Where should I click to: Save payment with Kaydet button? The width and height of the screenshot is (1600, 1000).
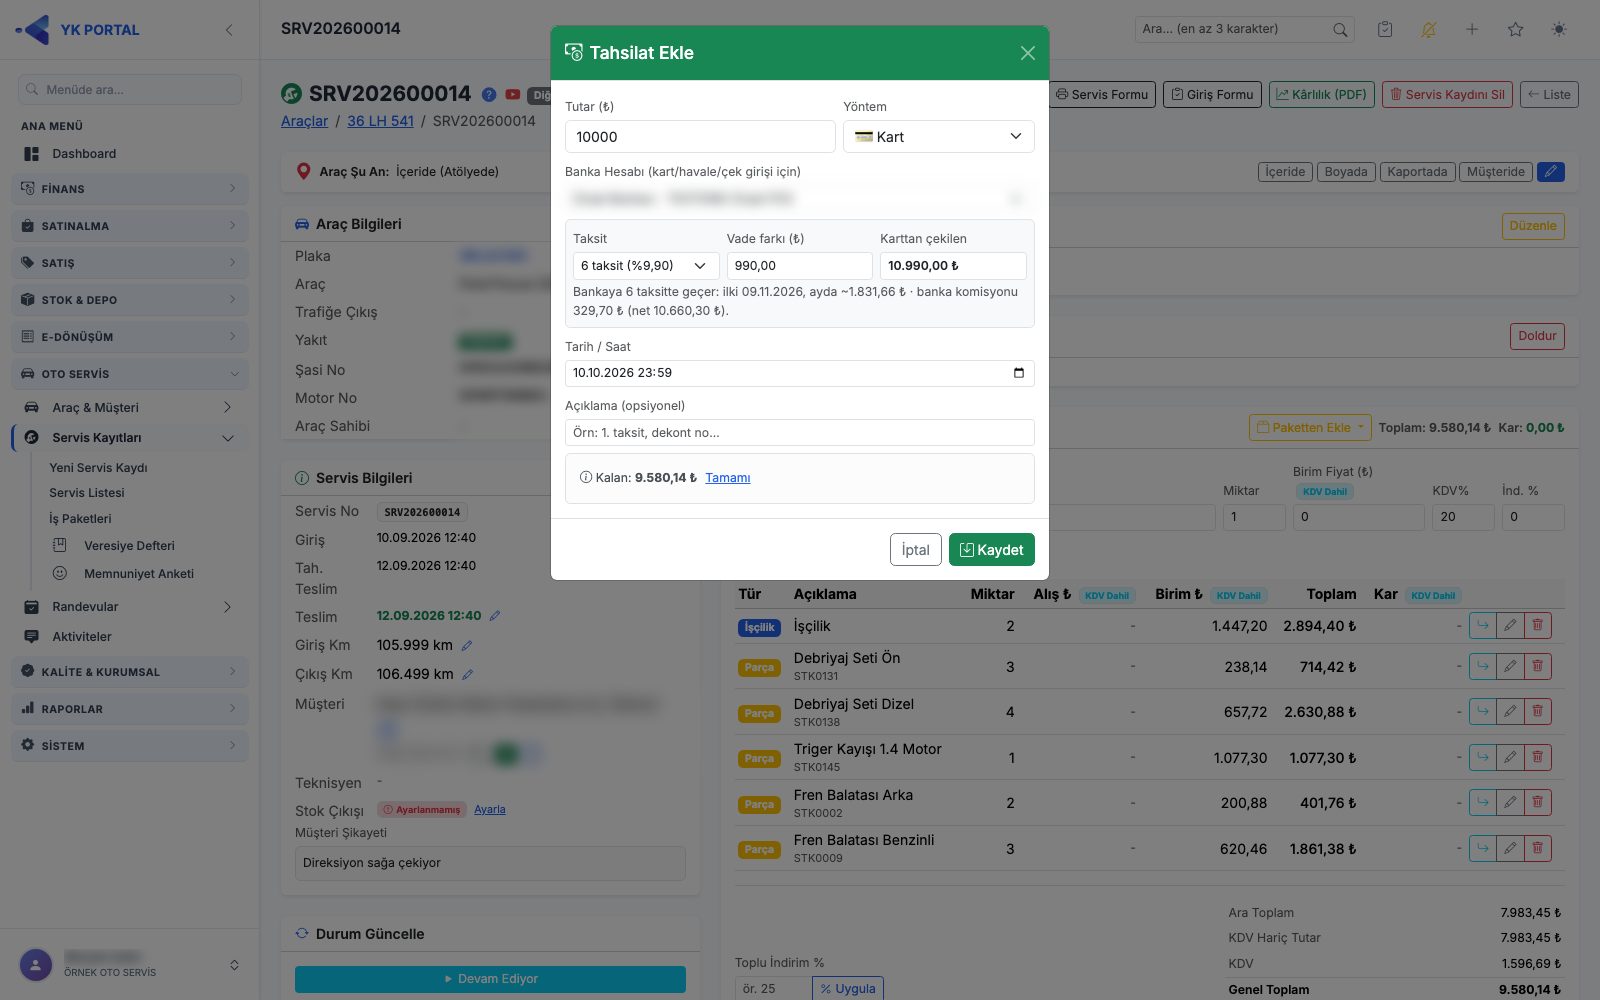(991, 550)
